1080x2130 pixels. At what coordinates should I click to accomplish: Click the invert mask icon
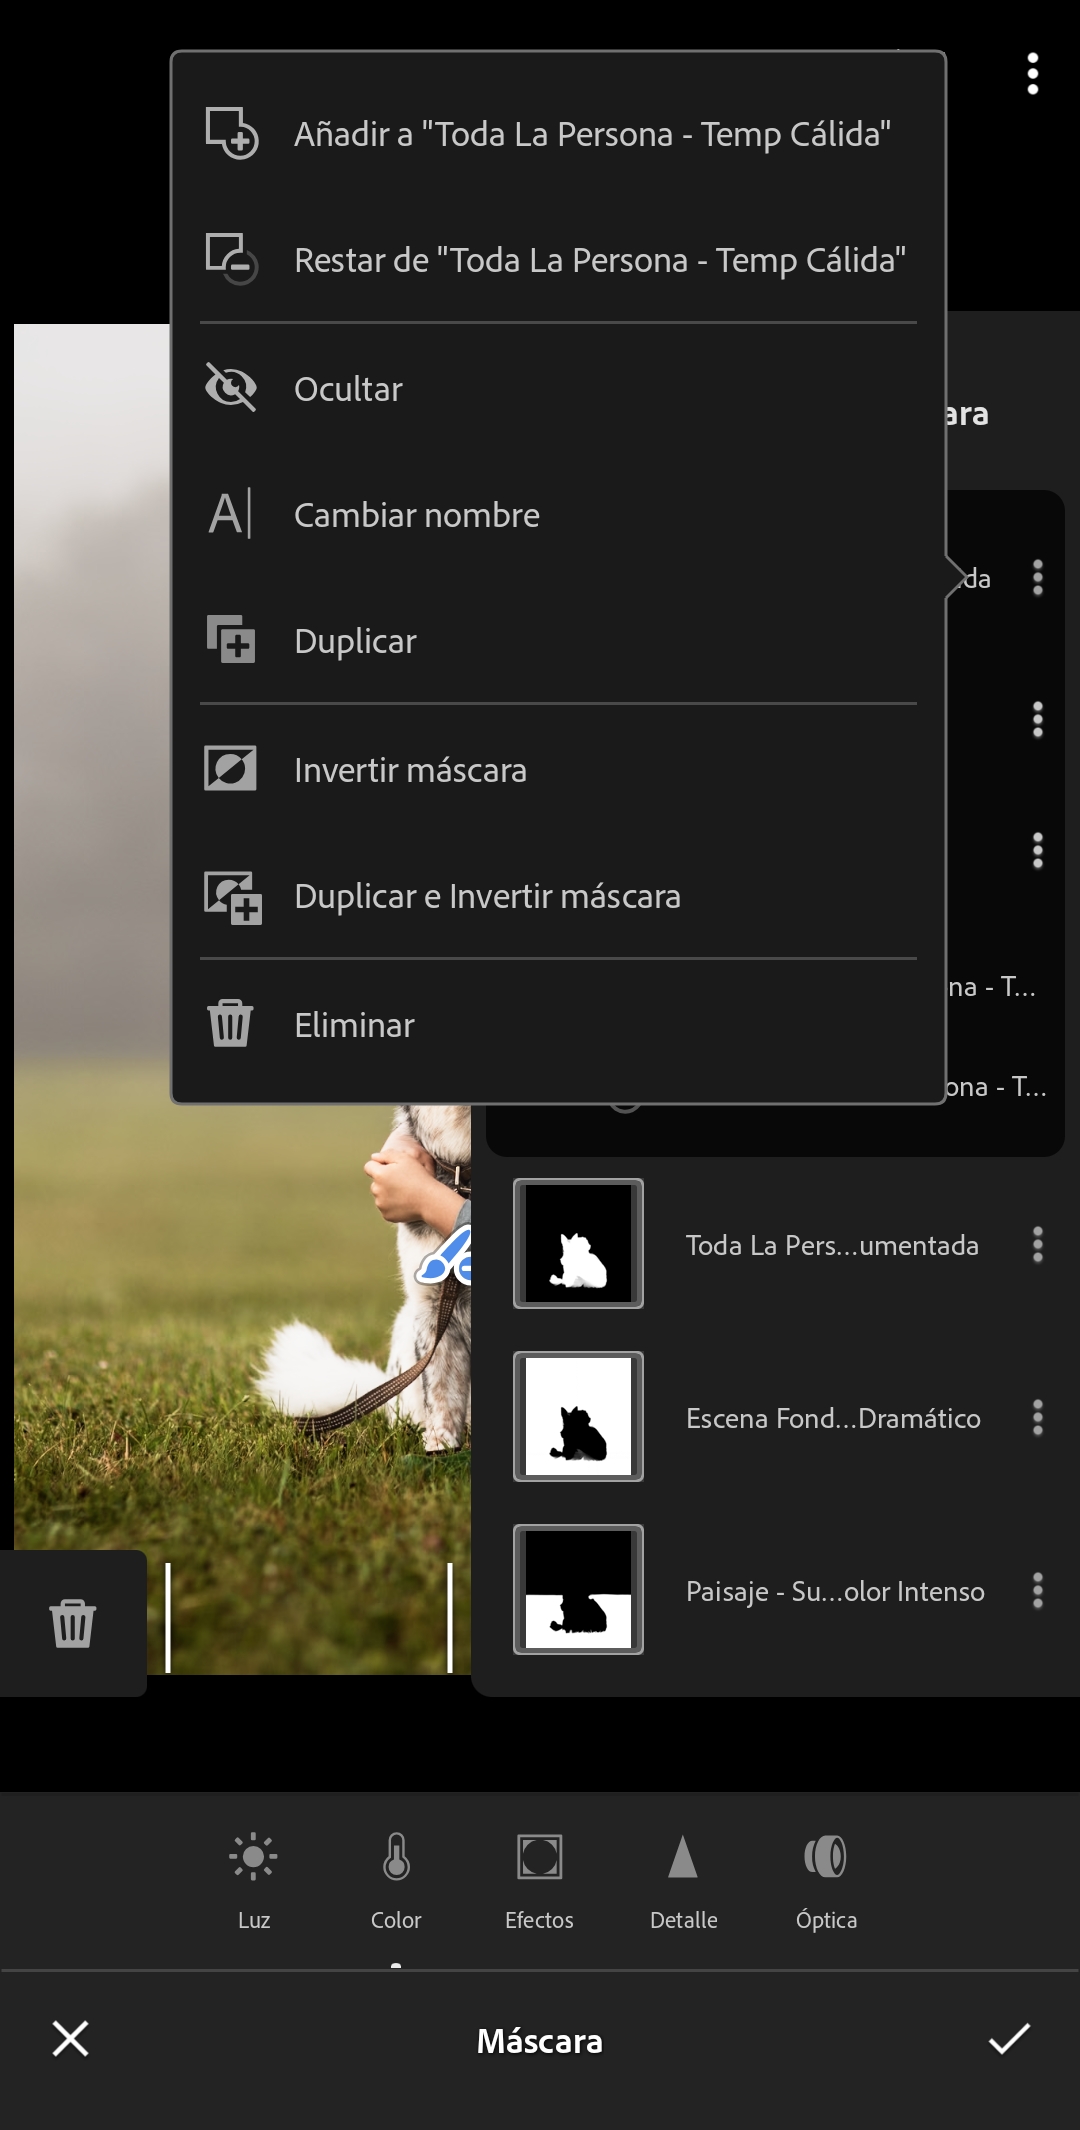pos(230,769)
